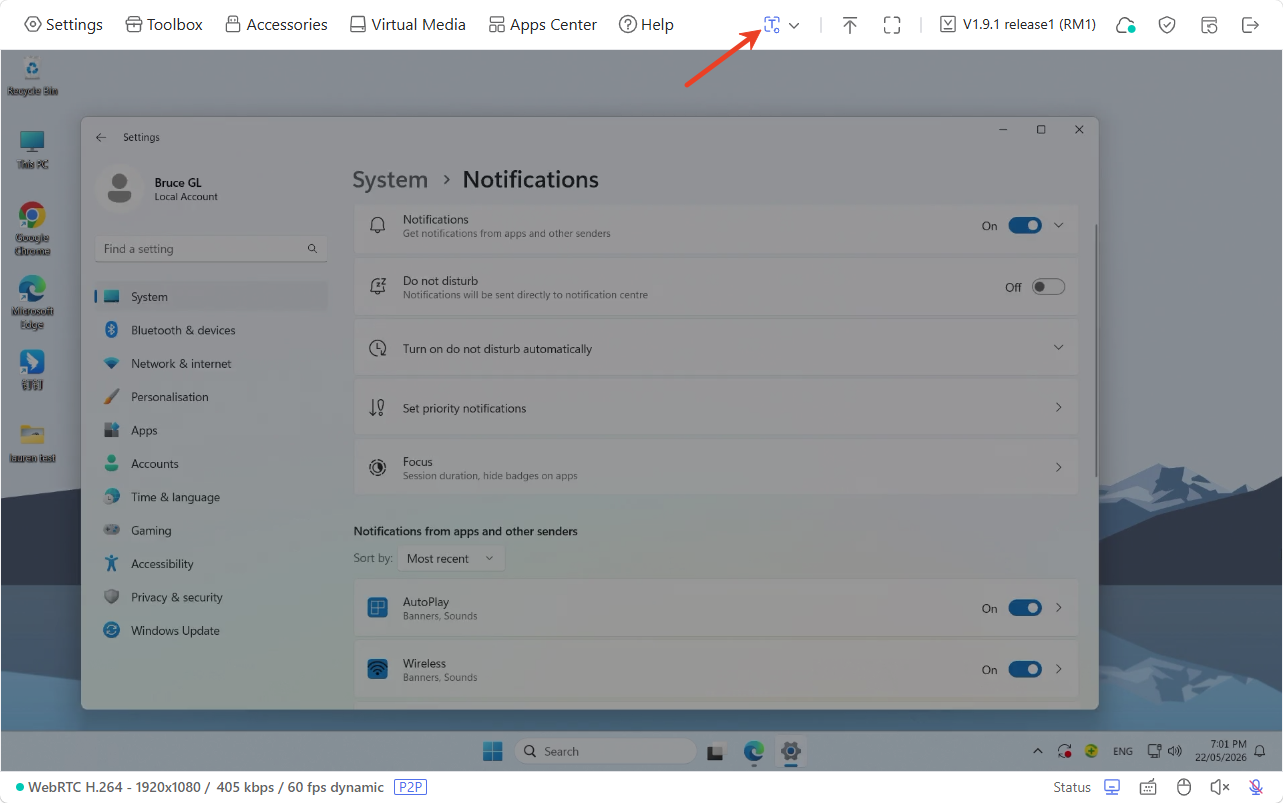
Task: Disable the AutoPlay notifications toggle
Action: pos(1025,608)
